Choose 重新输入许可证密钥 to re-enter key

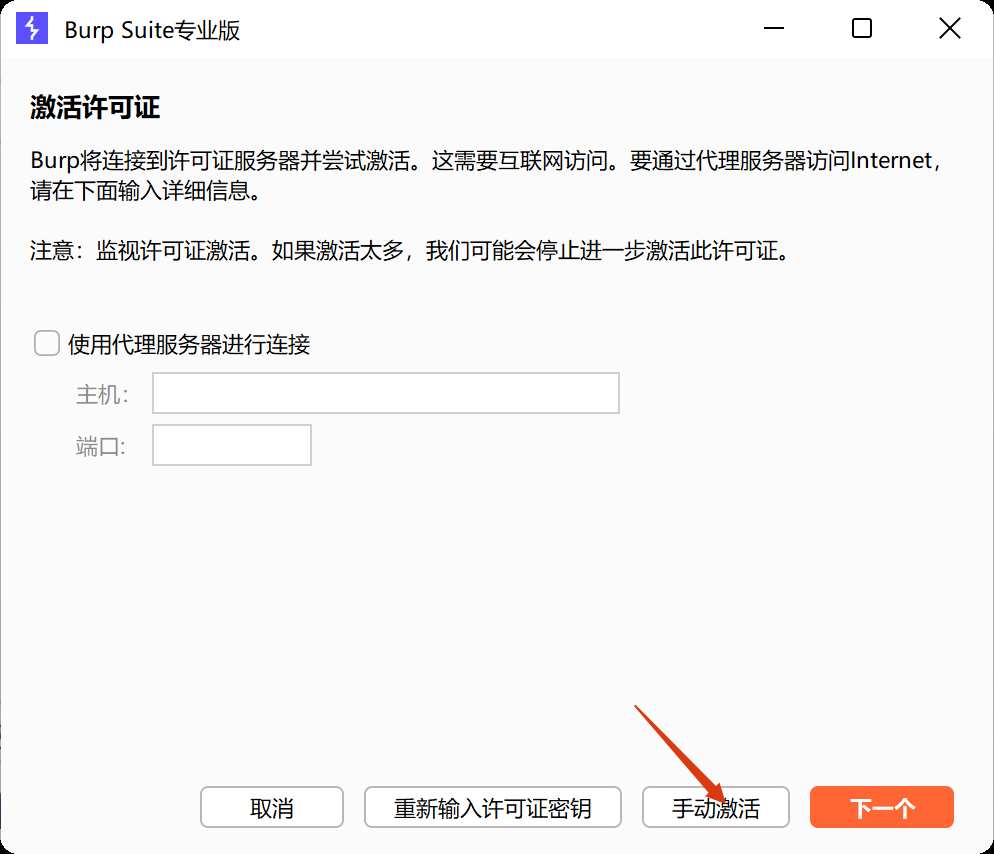click(x=492, y=808)
